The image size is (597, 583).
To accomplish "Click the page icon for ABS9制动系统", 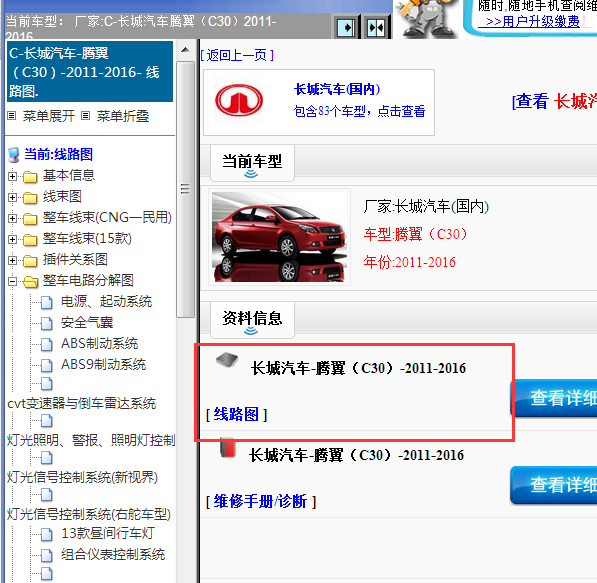I will (47, 366).
